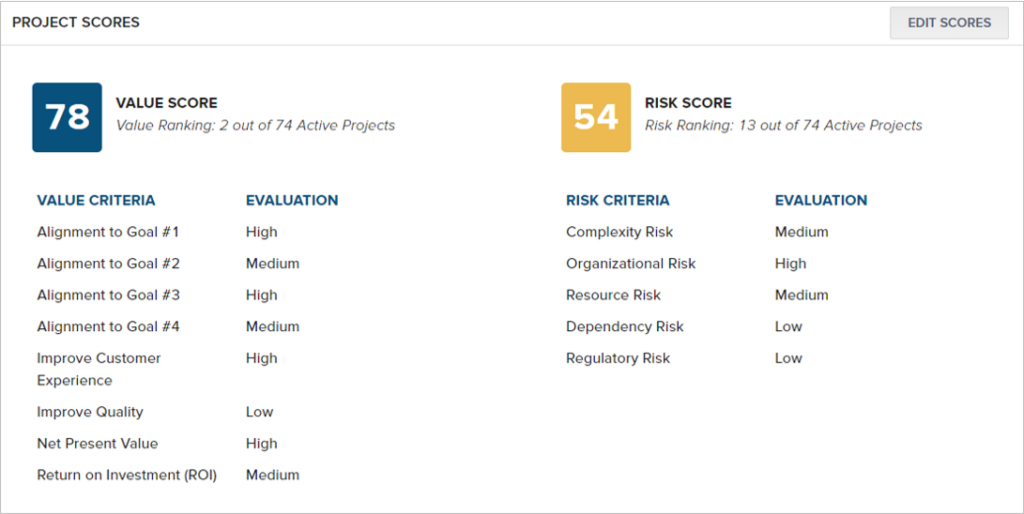Select Improve Customer Experience criterion
1024x514 pixels.
(99, 369)
